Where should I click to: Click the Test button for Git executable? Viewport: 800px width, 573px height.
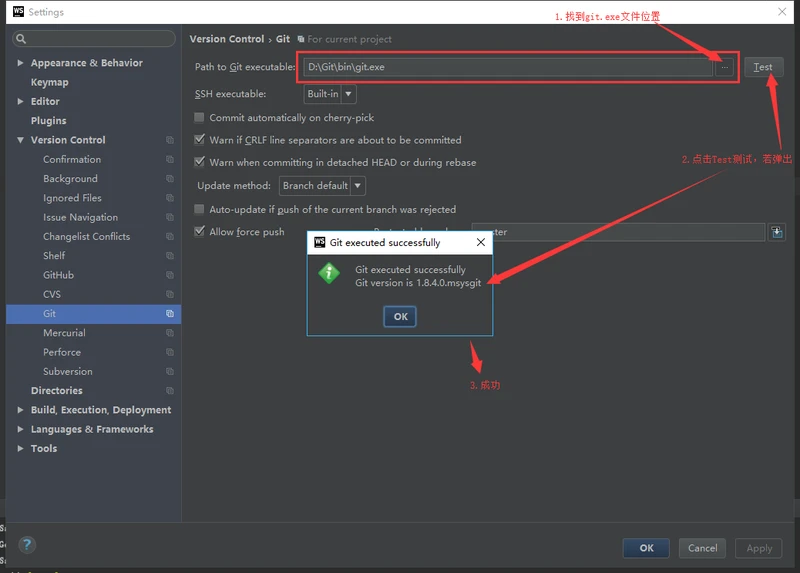[763, 67]
